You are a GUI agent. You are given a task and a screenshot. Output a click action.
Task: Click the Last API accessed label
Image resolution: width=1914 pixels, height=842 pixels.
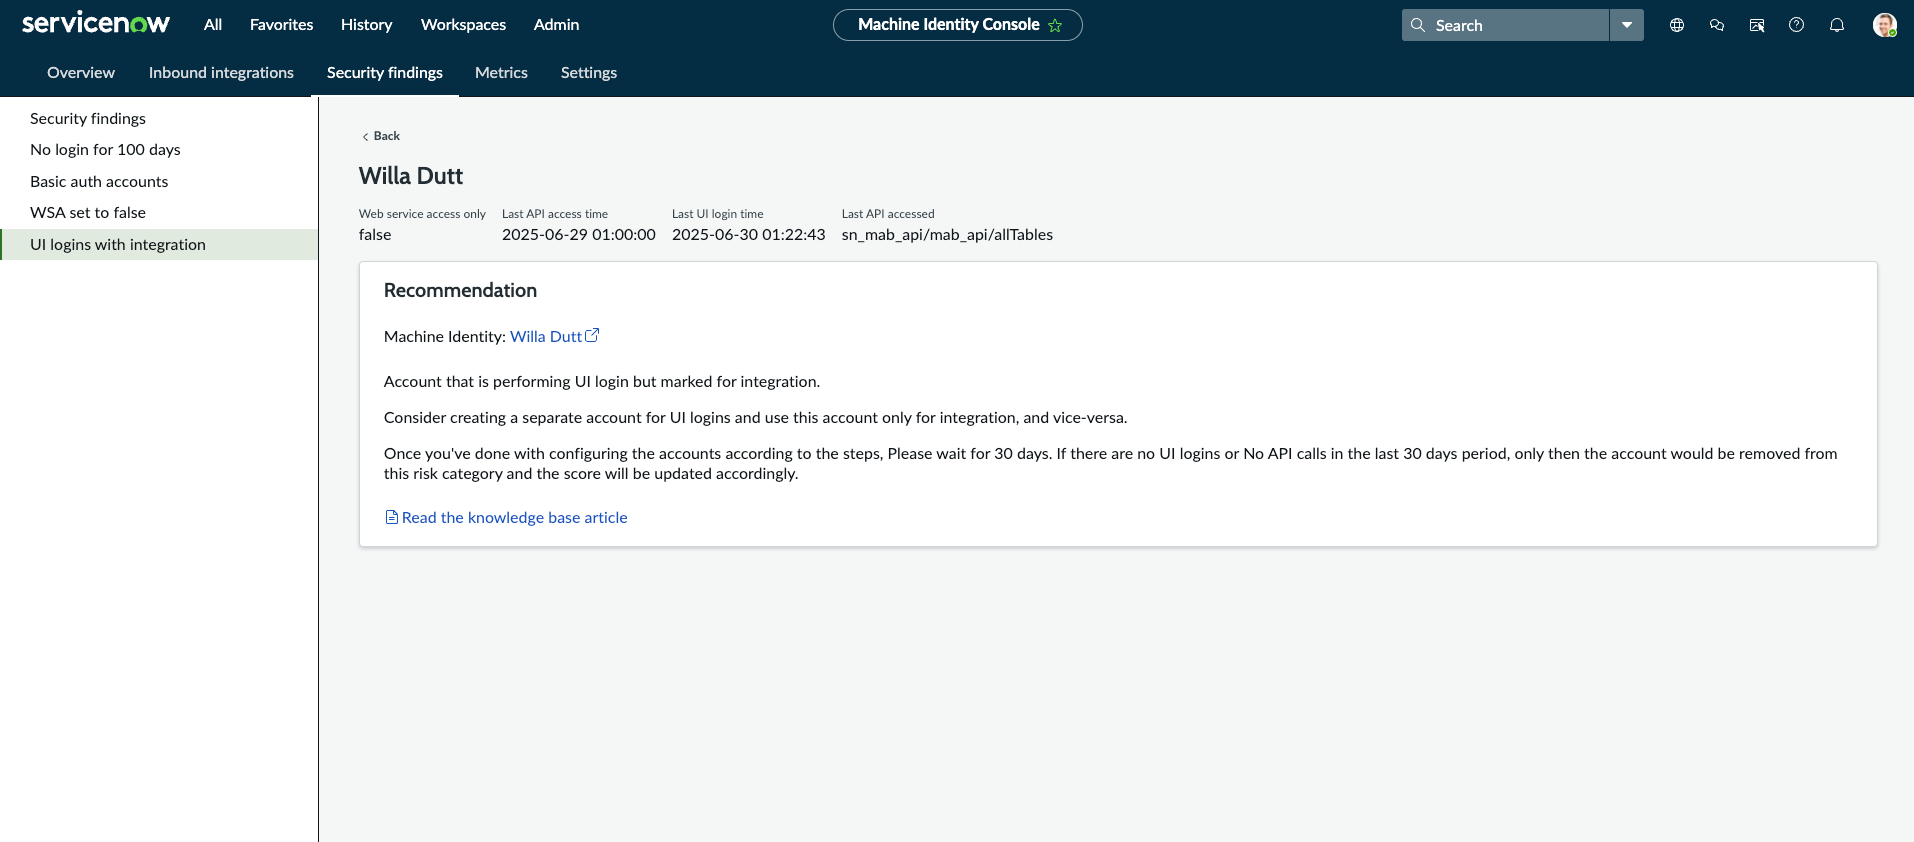coord(888,214)
